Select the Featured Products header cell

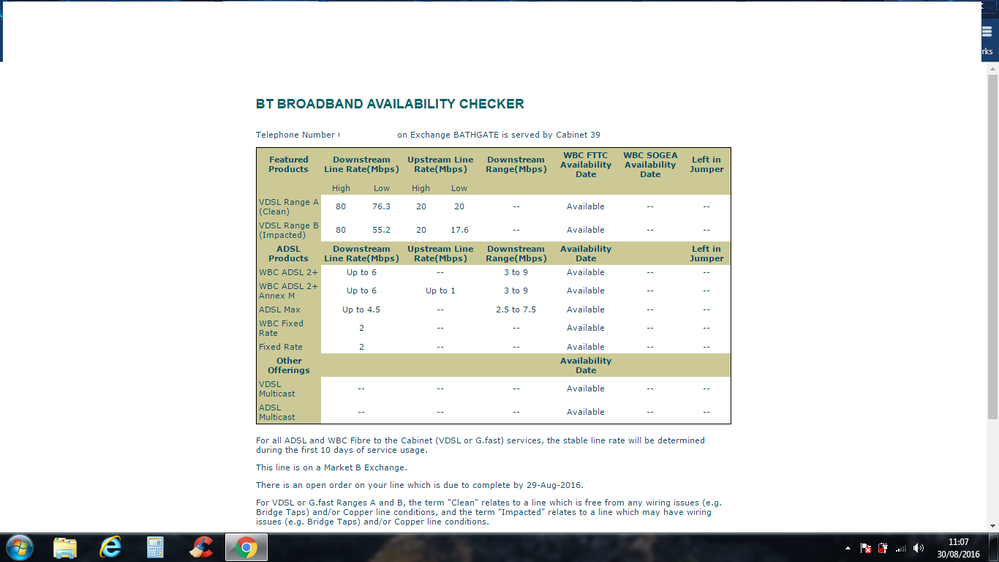pyautogui.click(x=288, y=164)
